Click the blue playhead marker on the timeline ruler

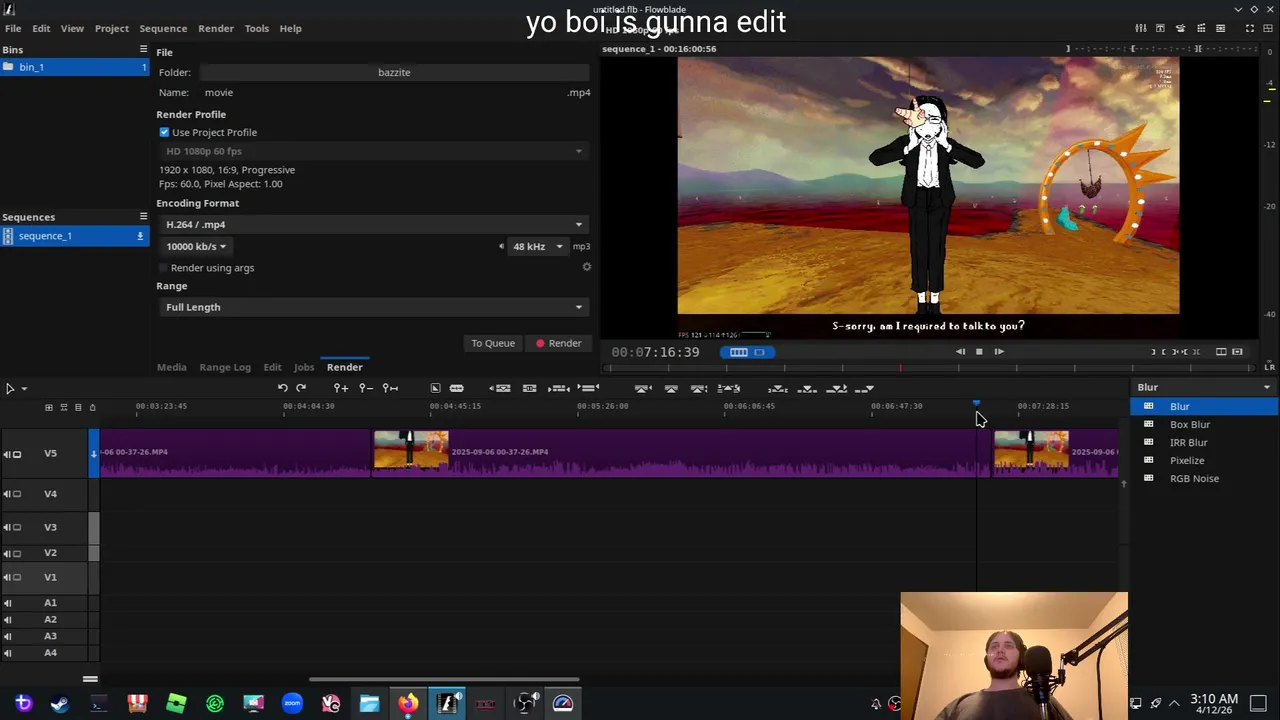(976, 403)
